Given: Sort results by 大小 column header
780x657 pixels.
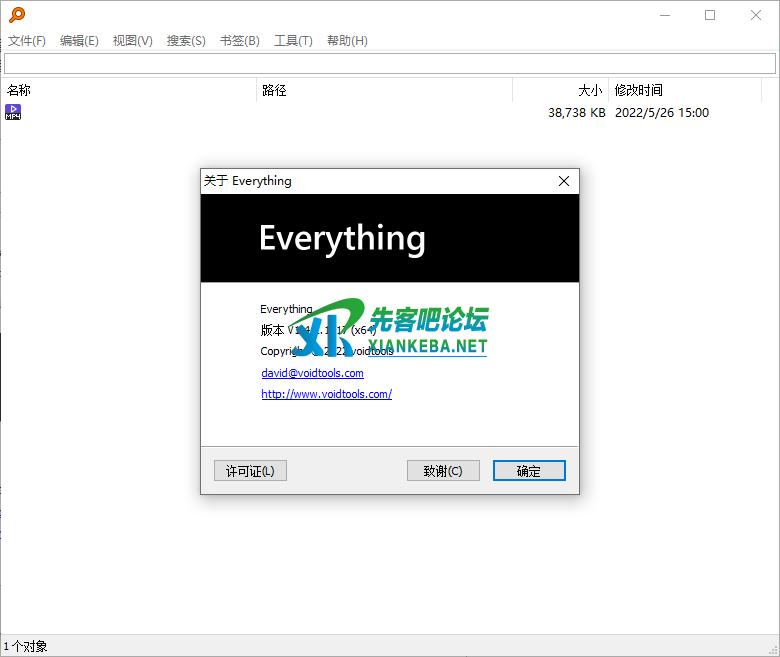Looking at the screenshot, I should [x=560, y=90].
